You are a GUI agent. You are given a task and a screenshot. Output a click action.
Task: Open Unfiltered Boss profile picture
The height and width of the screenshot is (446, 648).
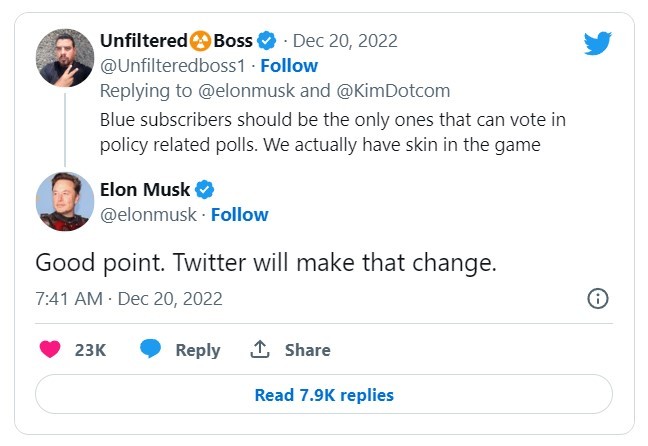[65, 58]
